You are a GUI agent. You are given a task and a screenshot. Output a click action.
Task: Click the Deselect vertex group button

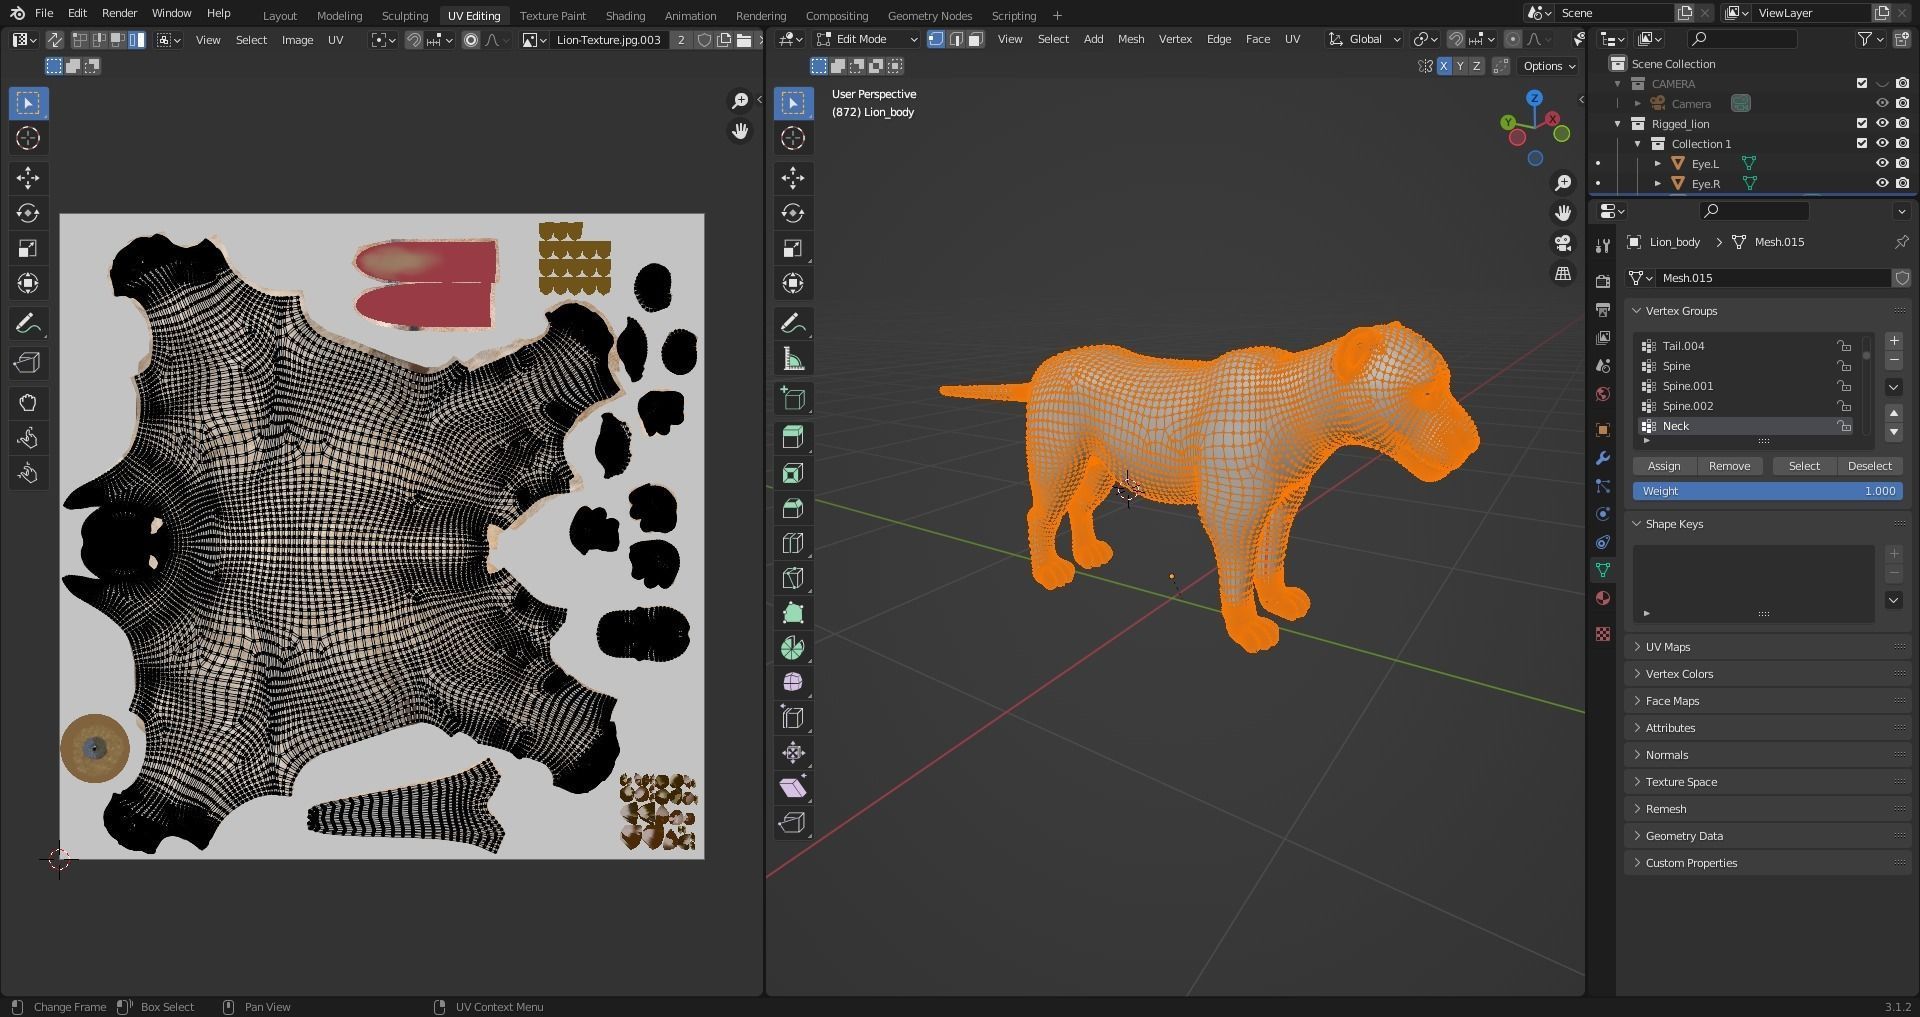tap(1869, 466)
